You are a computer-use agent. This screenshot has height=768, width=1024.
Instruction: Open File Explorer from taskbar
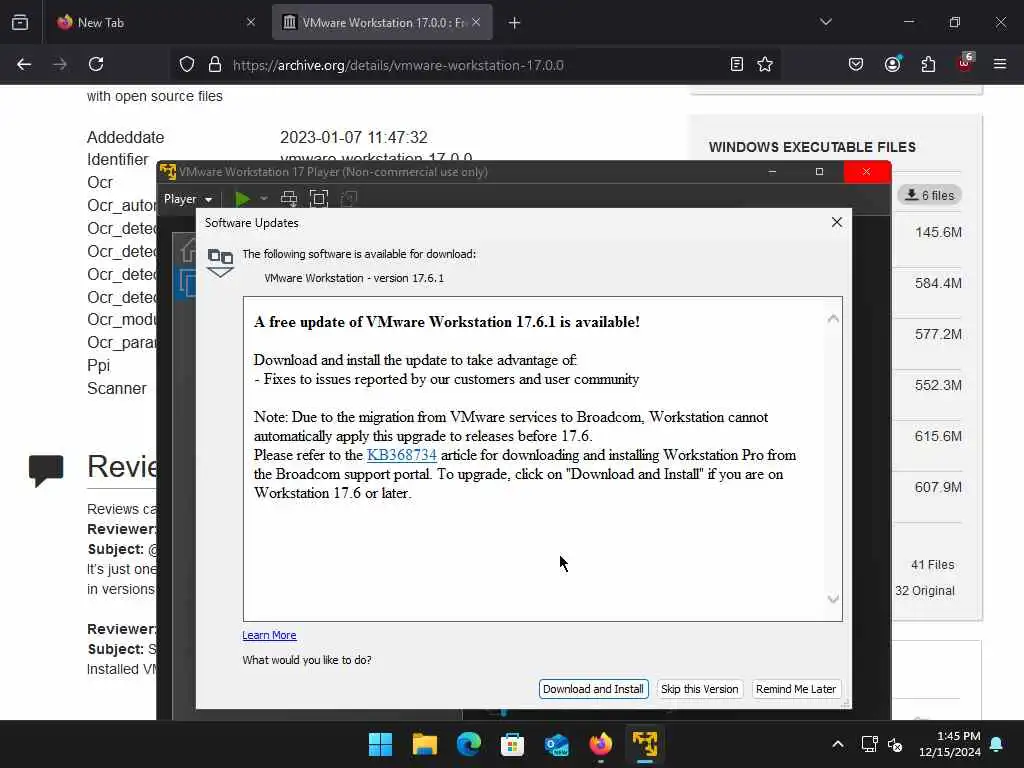pyautogui.click(x=424, y=744)
